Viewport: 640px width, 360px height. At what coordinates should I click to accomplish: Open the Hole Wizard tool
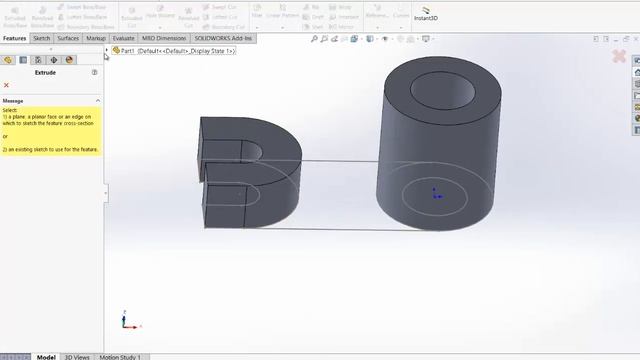click(160, 12)
